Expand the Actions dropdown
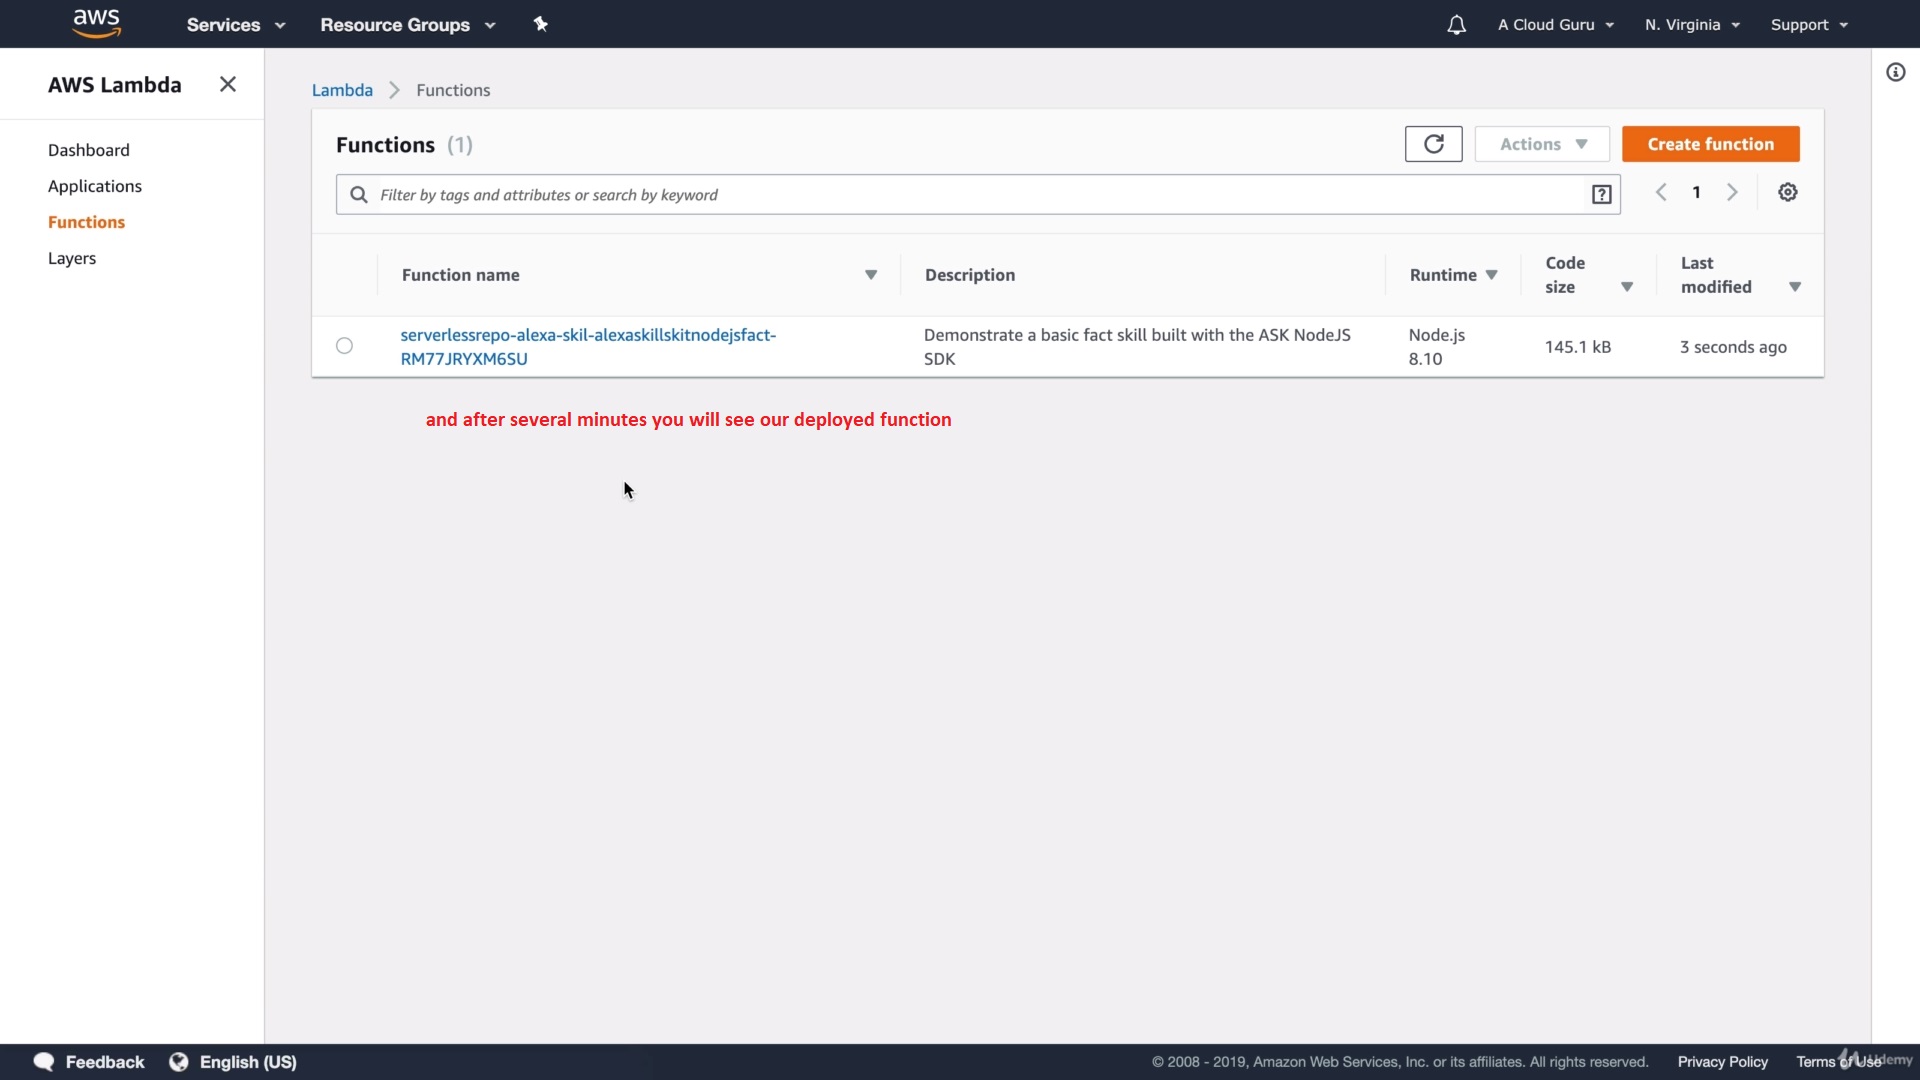Viewport: 1920px width, 1080px height. click(1541, 144)
